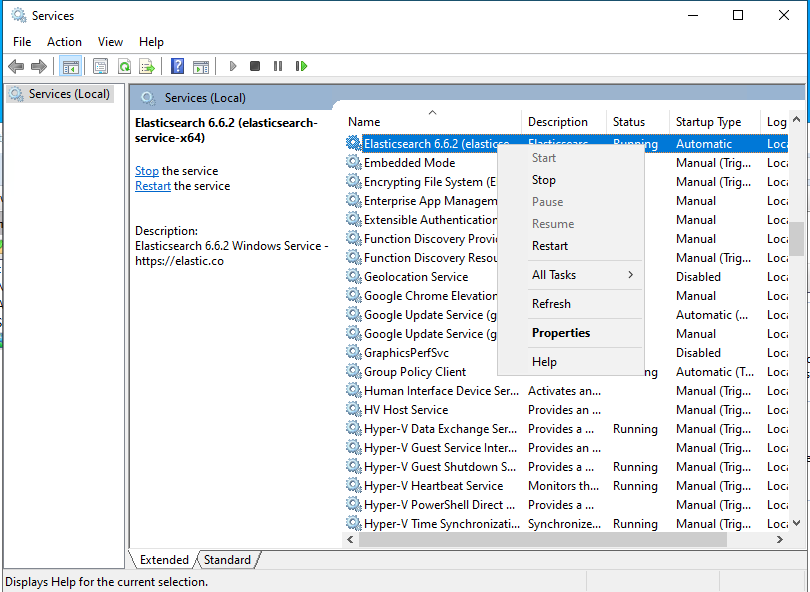Sort by the Description column header
This screenshot has height=592, width=810.
(564, 122)
